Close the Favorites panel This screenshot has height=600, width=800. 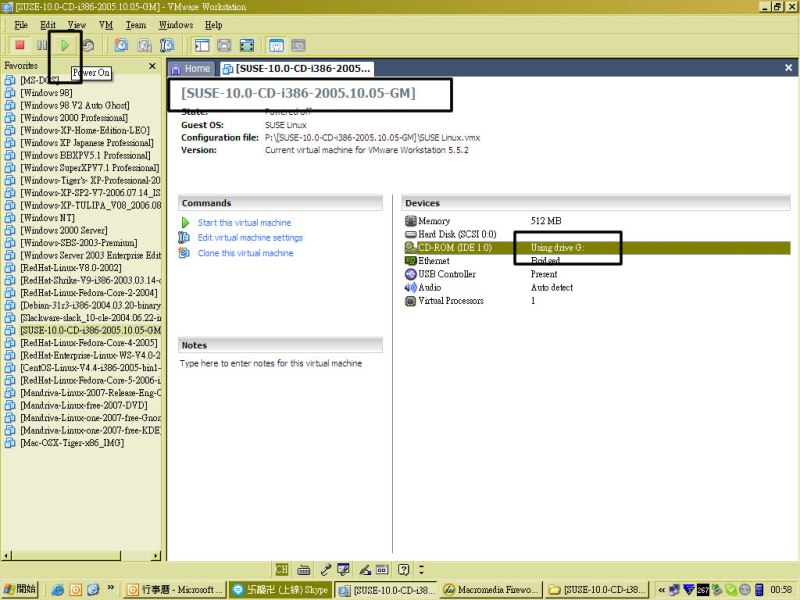(x=152, y=66)
